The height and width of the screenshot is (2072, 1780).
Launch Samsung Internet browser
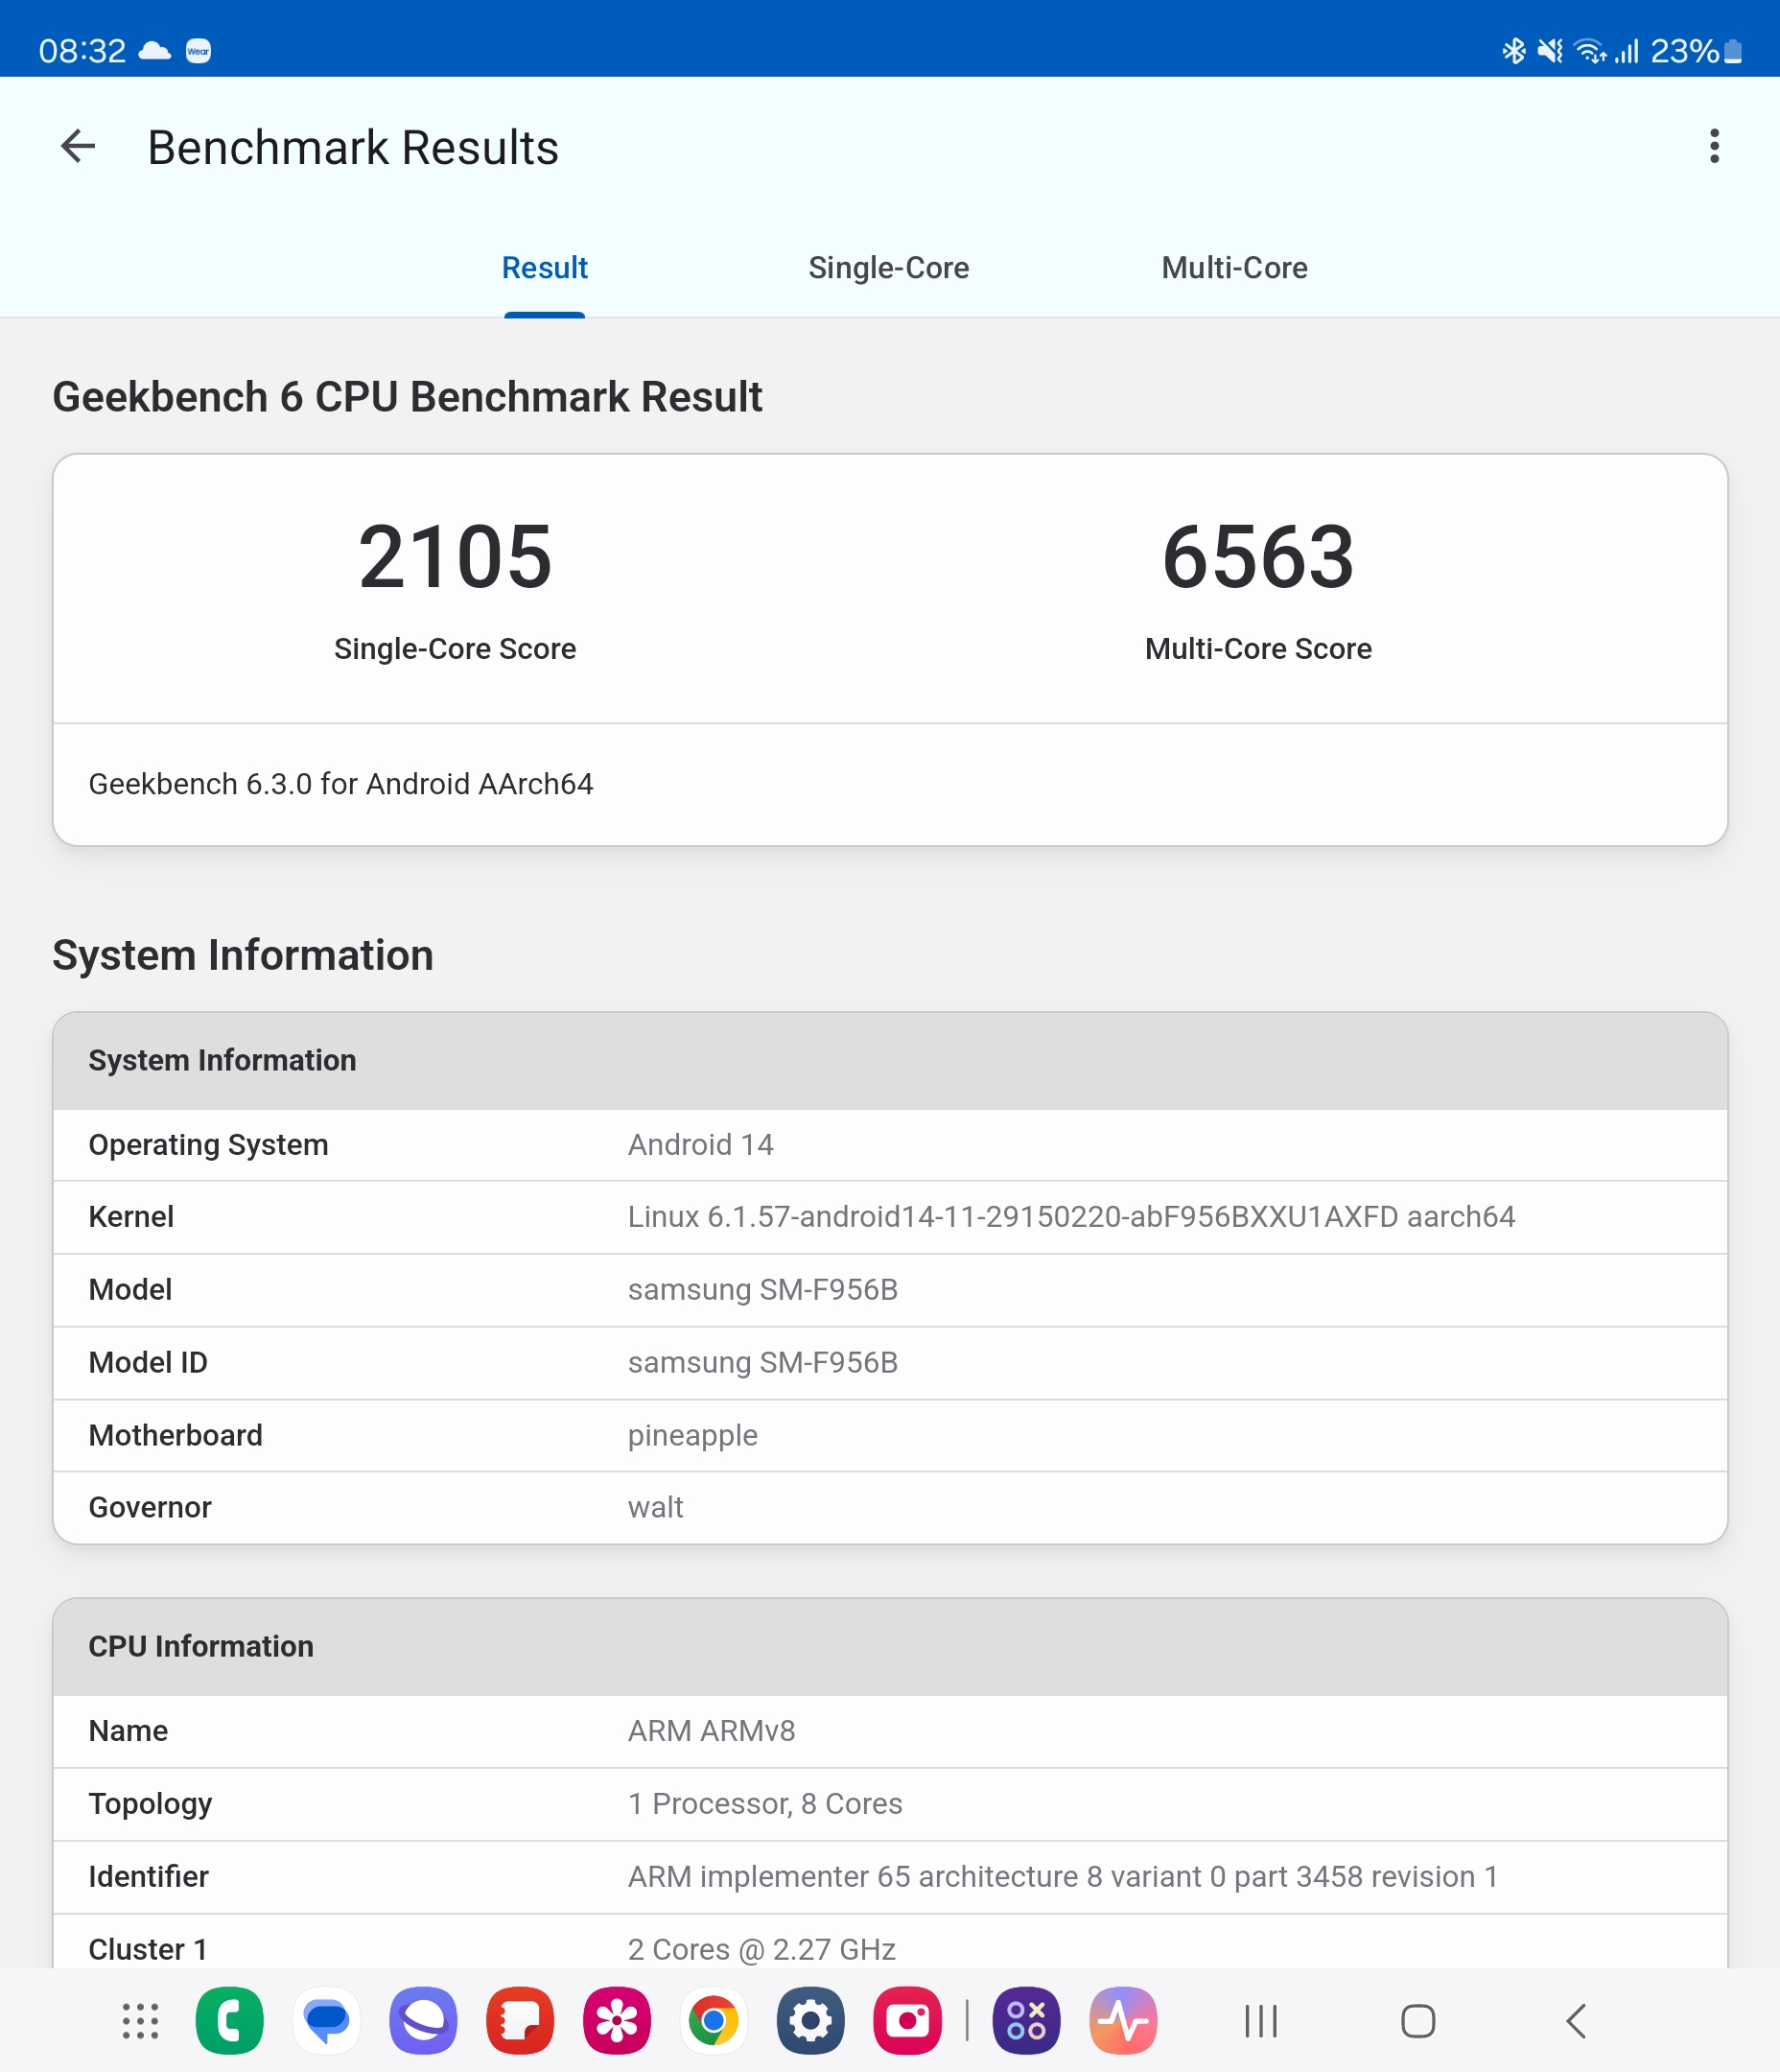pyautogui.click(x=423, y=2021)
